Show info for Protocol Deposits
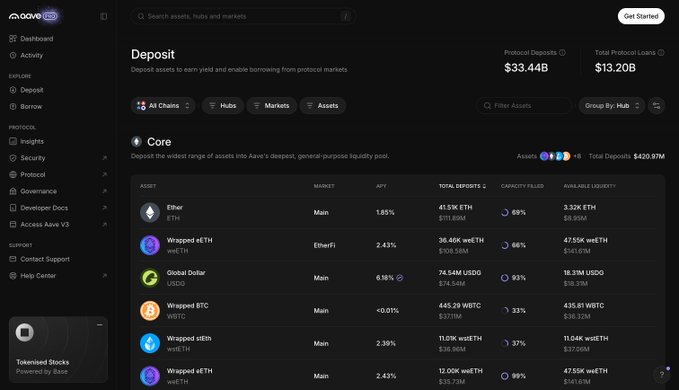This screenshot has width=679, height=390. pos(562,52)
